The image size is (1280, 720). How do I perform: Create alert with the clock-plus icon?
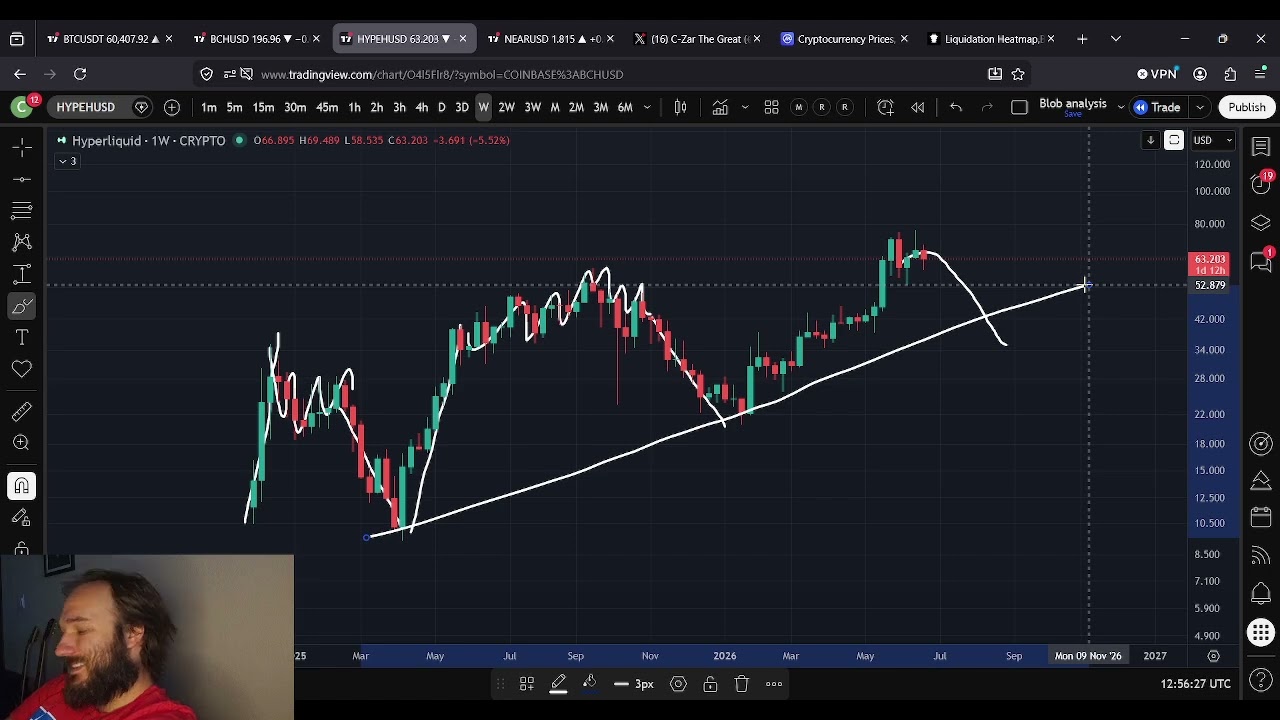(x=885, y=107)
